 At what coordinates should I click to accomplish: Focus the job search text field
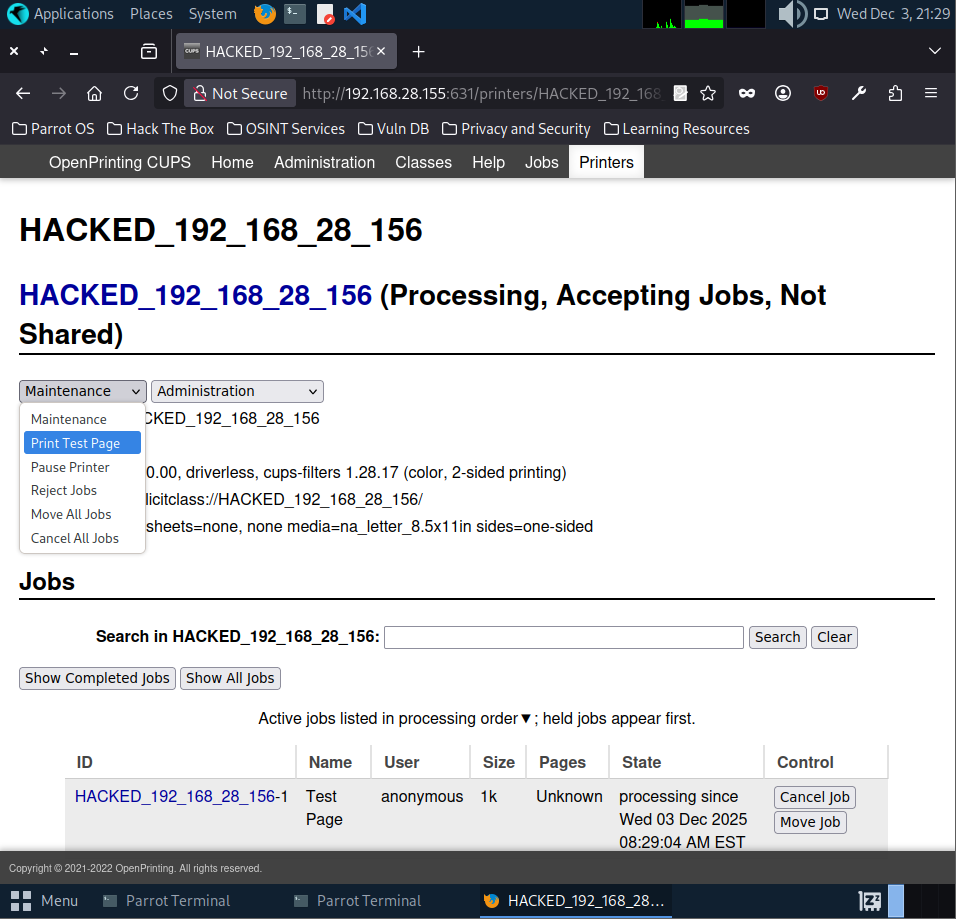tap(563, 637)
